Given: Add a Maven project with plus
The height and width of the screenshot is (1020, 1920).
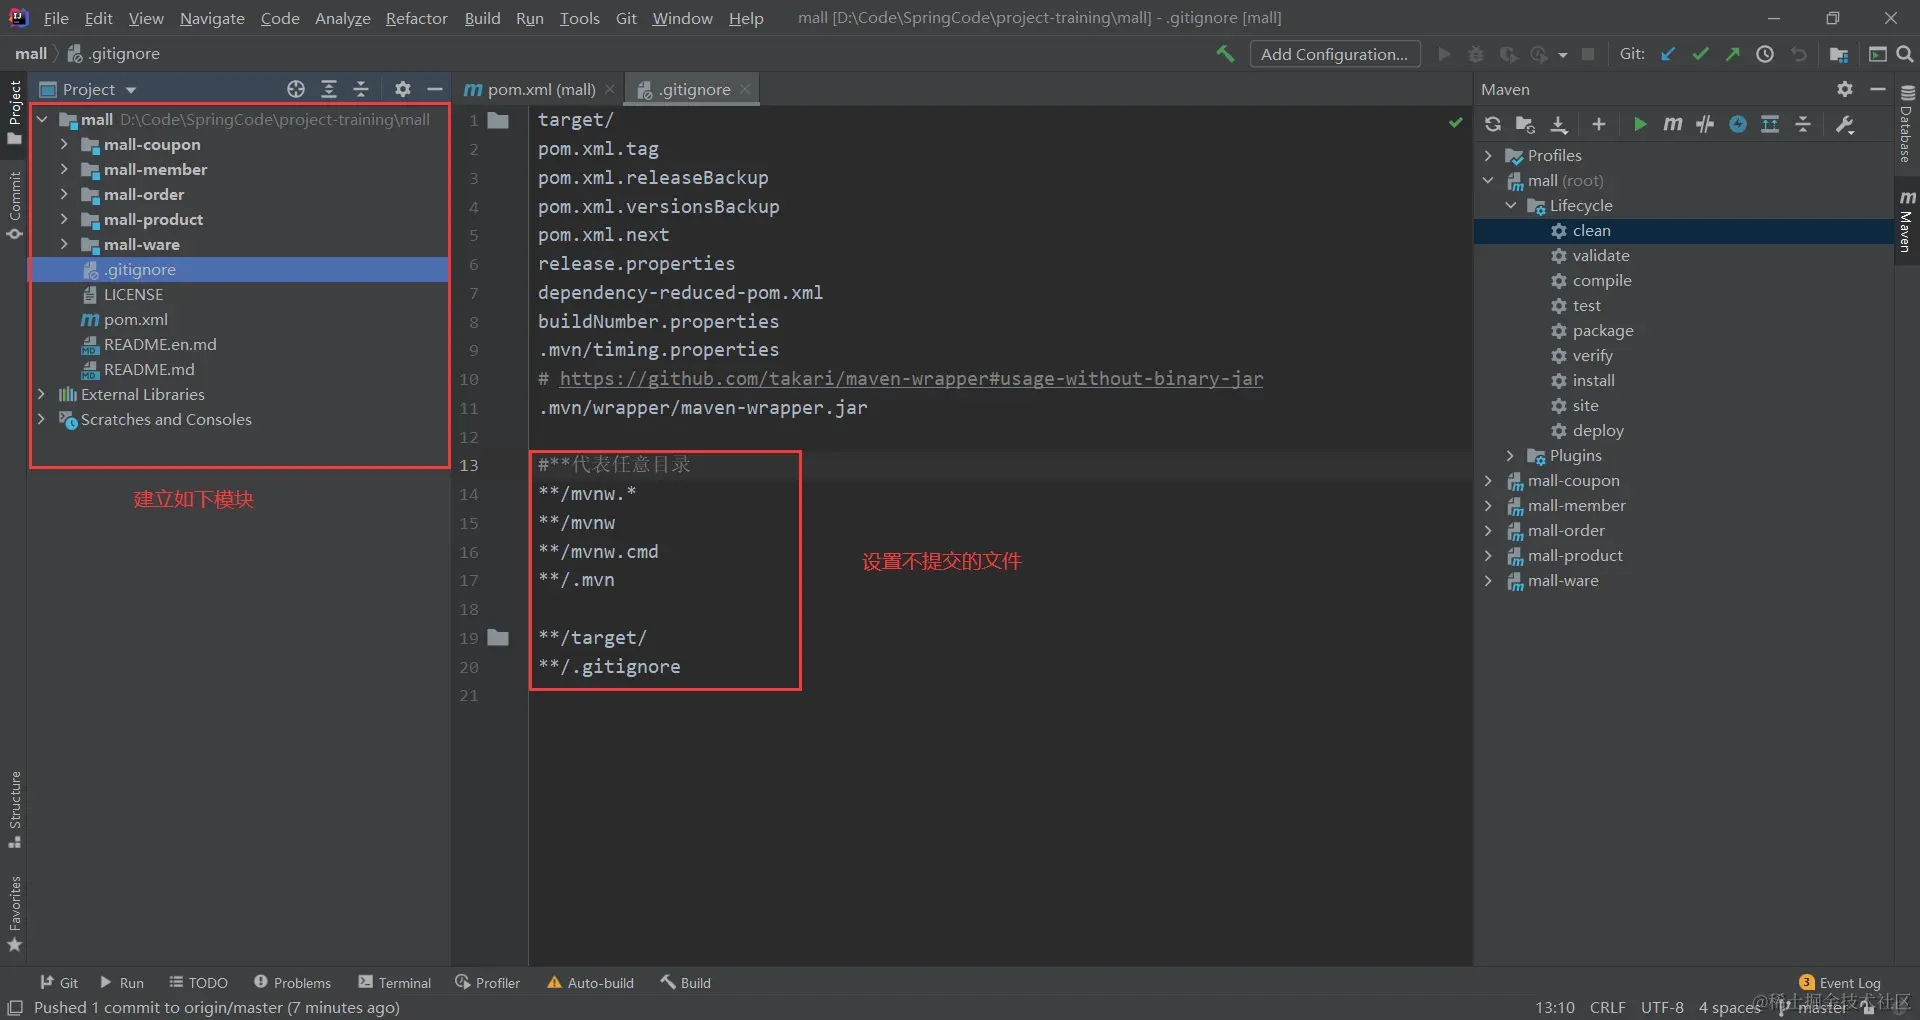Looking at the screenshot, I should pos(1598,124).
